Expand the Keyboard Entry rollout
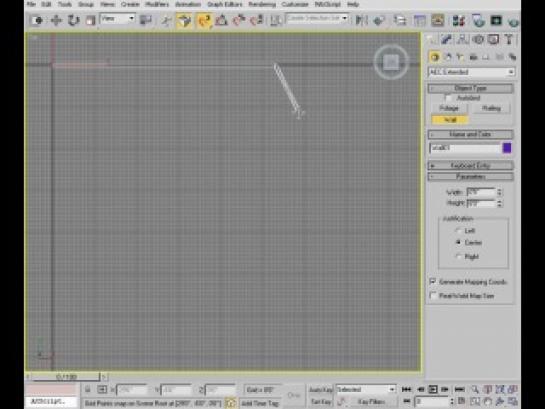Image resolution: width=545 pixels, height=409 pixels. click(471, 165)
